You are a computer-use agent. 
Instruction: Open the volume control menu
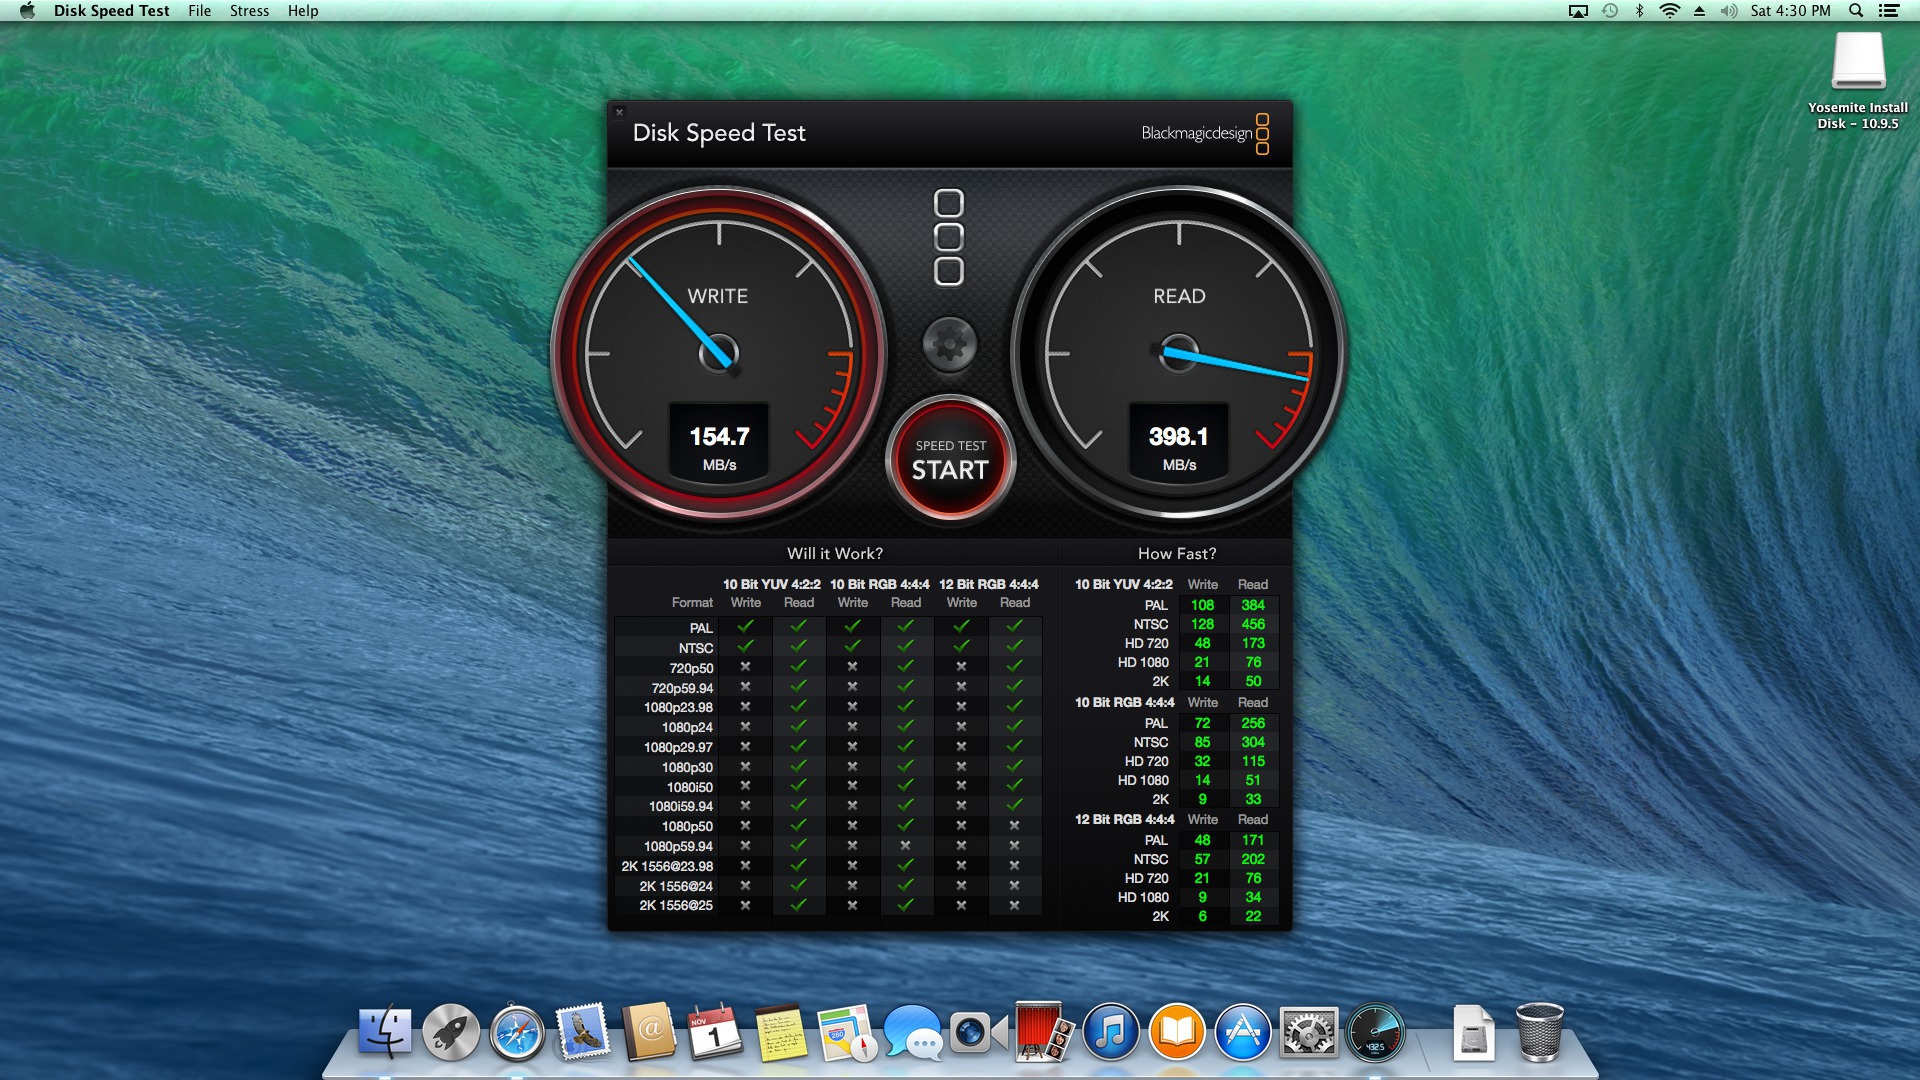(1729, 11)
